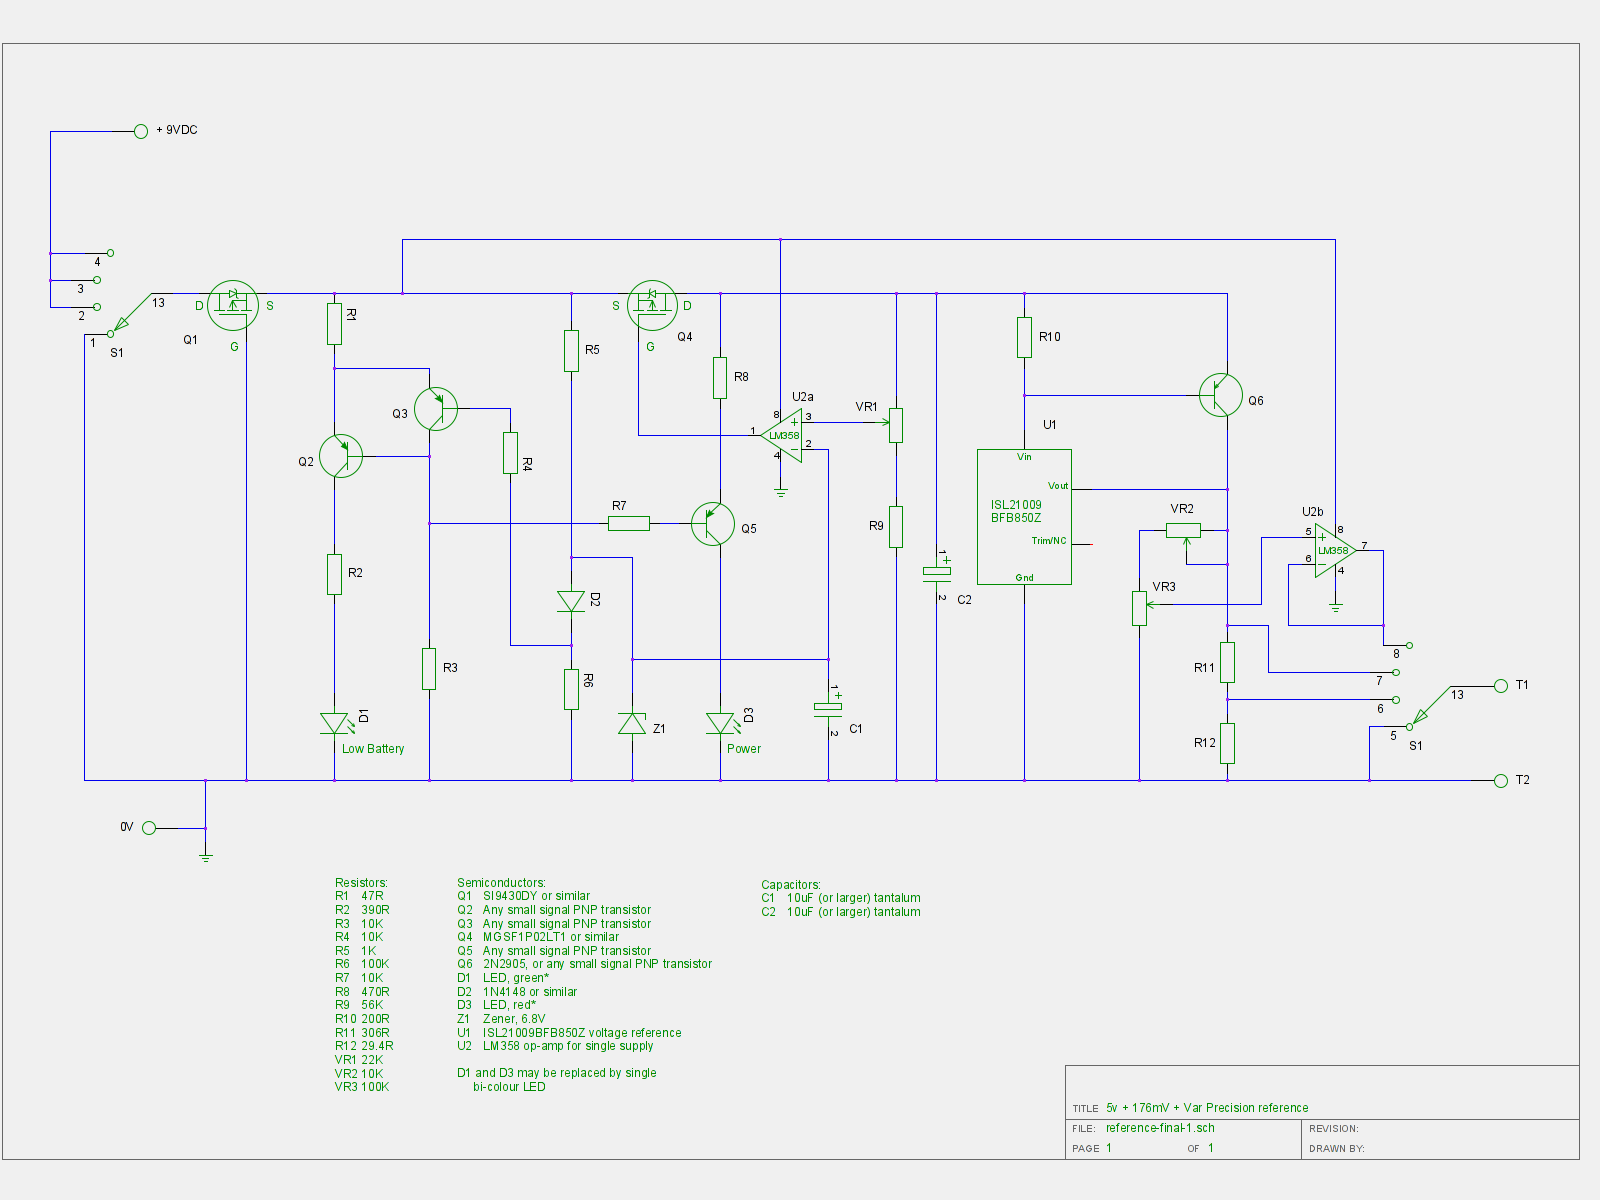Viewport: 1600px width, 1200px height.
Task: Select the 'Q4 MGSF1P02LT1 or similar' entry
Action: [538, 937]
